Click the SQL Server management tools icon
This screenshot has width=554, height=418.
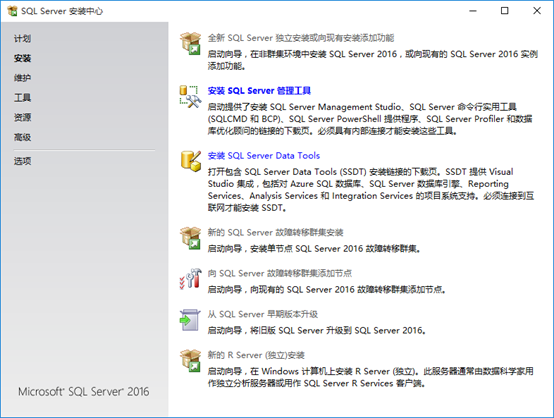coord(190,96)
